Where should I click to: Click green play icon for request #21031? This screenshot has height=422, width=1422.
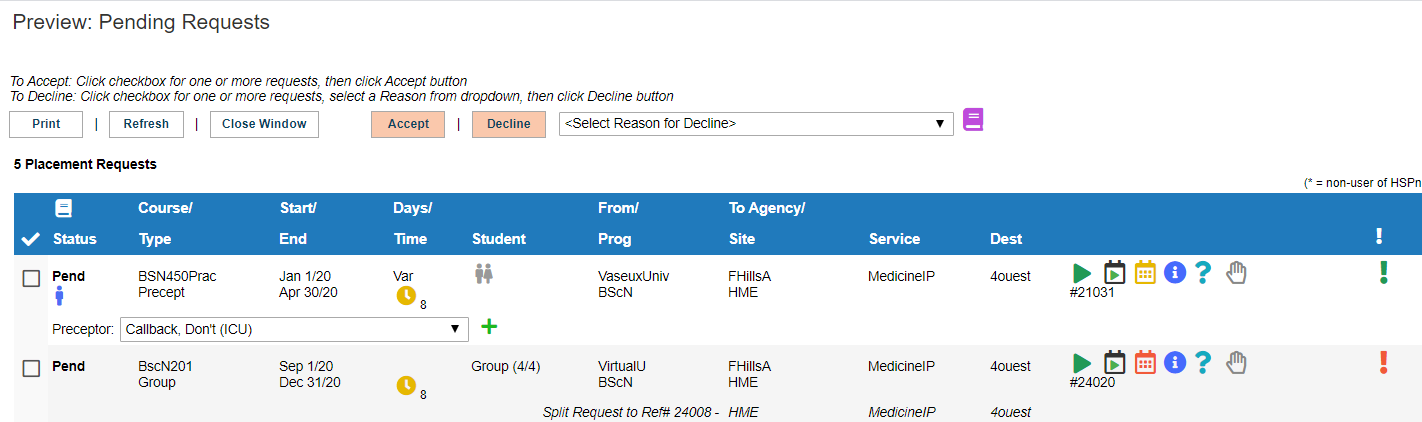[1081, 273]
